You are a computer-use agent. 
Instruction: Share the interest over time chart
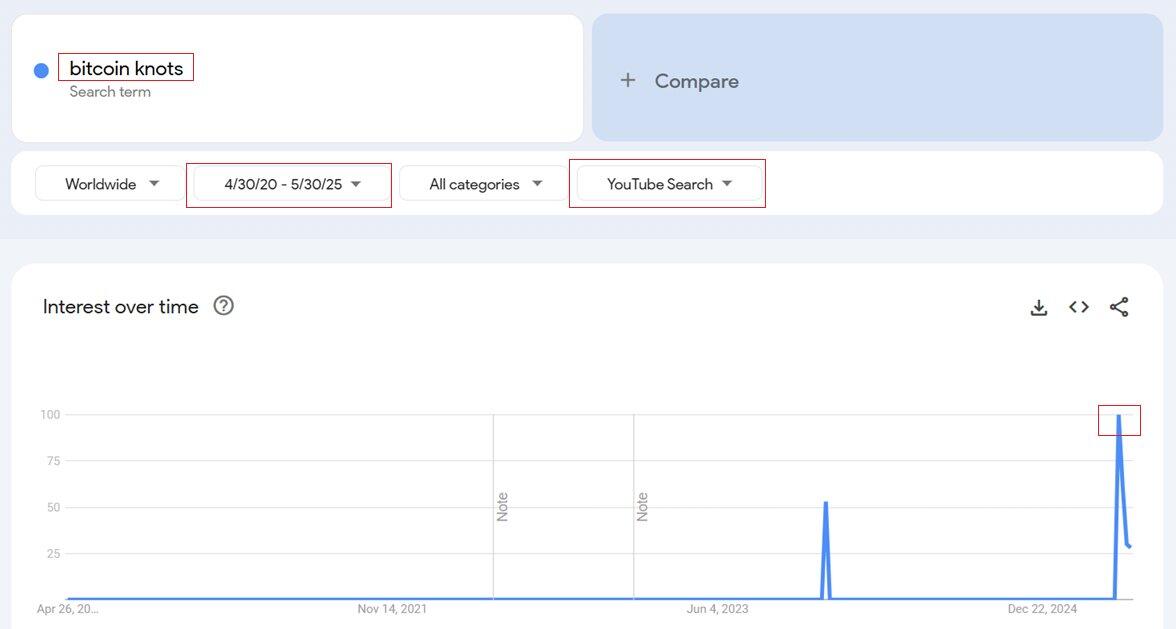click(x=1119, y=307)
